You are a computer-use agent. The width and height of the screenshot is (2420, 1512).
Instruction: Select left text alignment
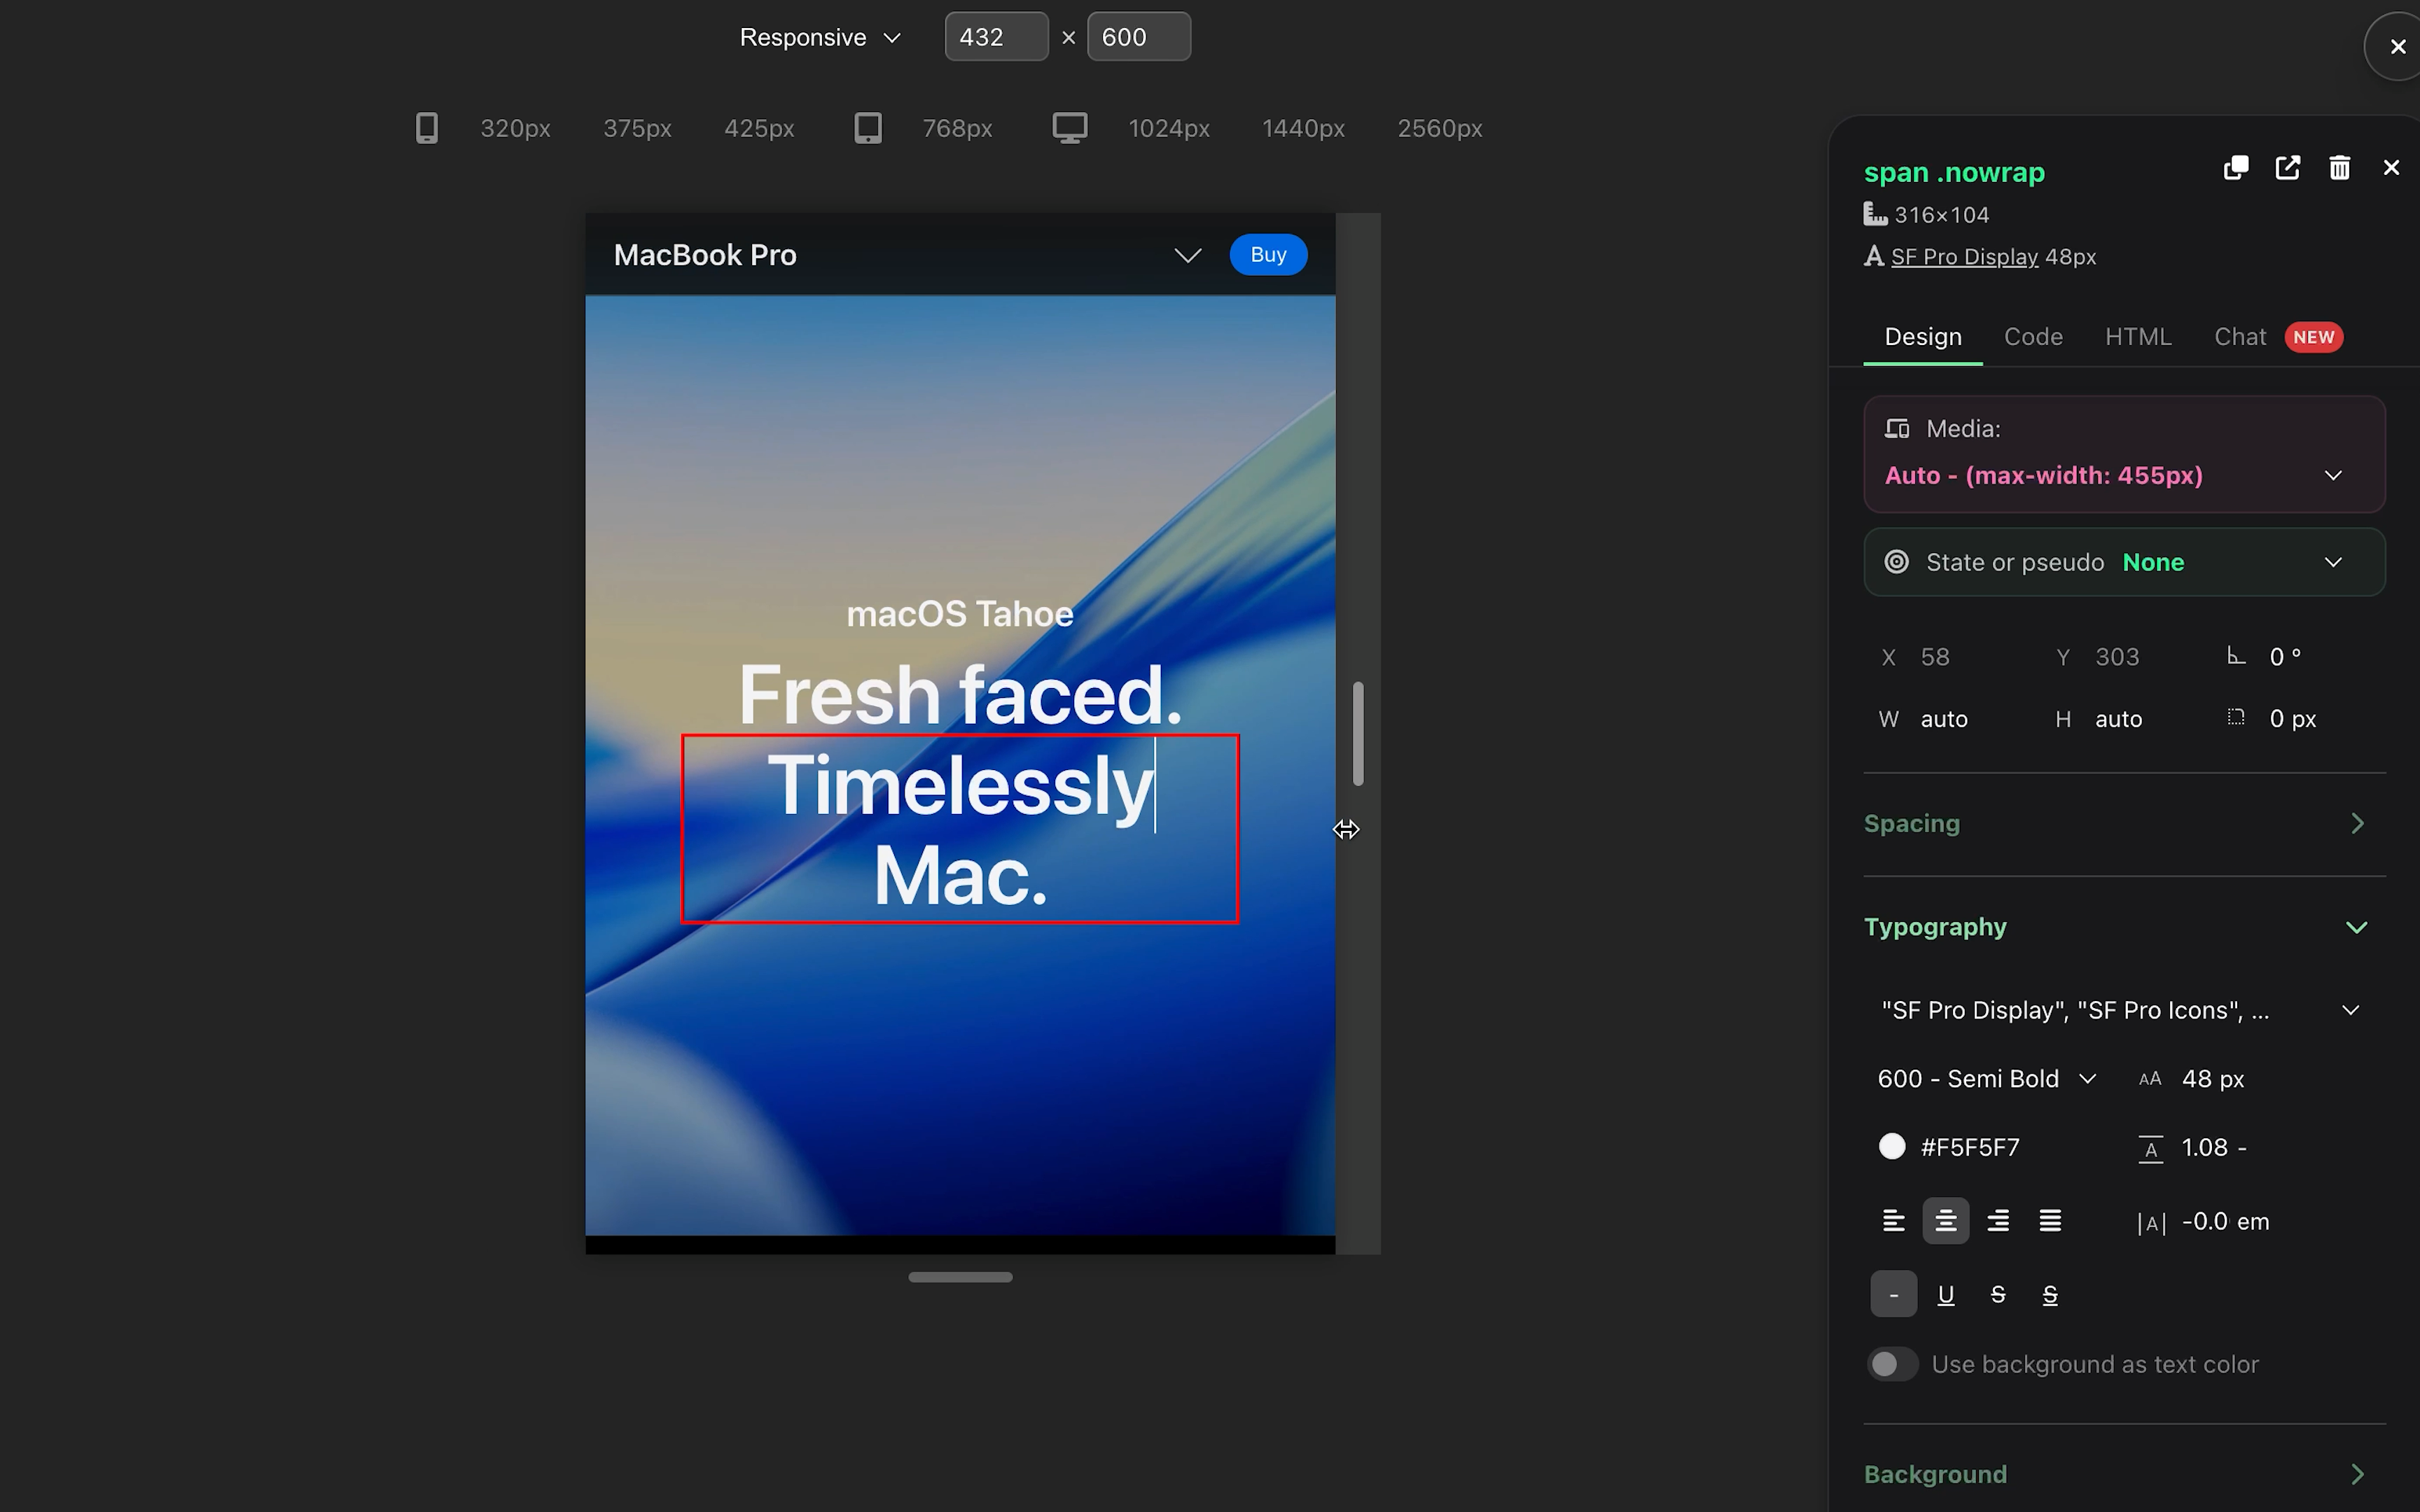(1893, 1220)
